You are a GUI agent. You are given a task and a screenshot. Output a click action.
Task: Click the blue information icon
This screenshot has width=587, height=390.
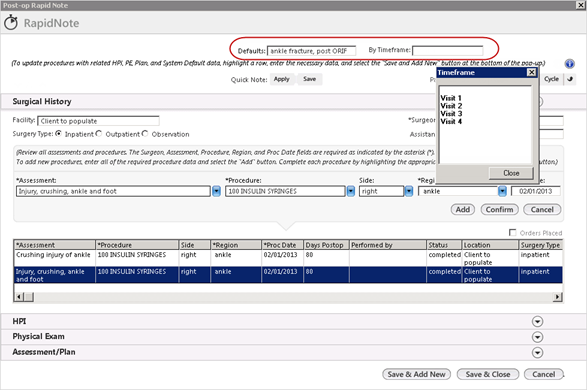(569, 64)
